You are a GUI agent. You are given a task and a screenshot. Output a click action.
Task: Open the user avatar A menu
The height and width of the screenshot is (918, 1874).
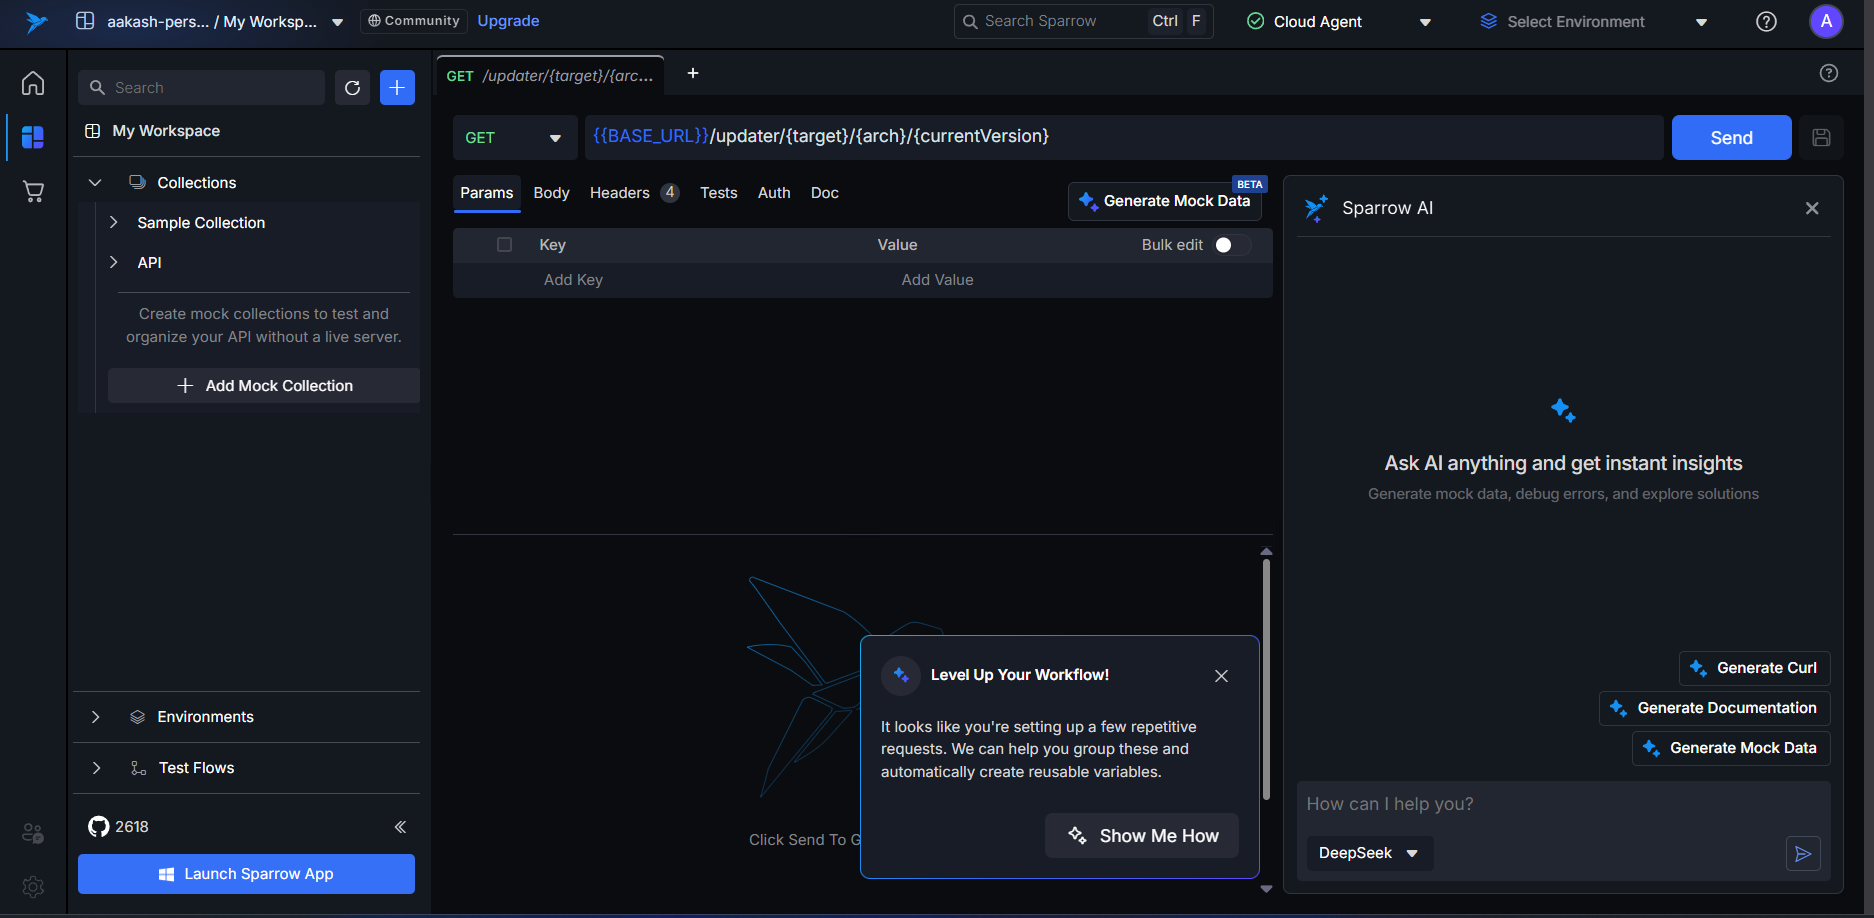(x=1826, y=21)
